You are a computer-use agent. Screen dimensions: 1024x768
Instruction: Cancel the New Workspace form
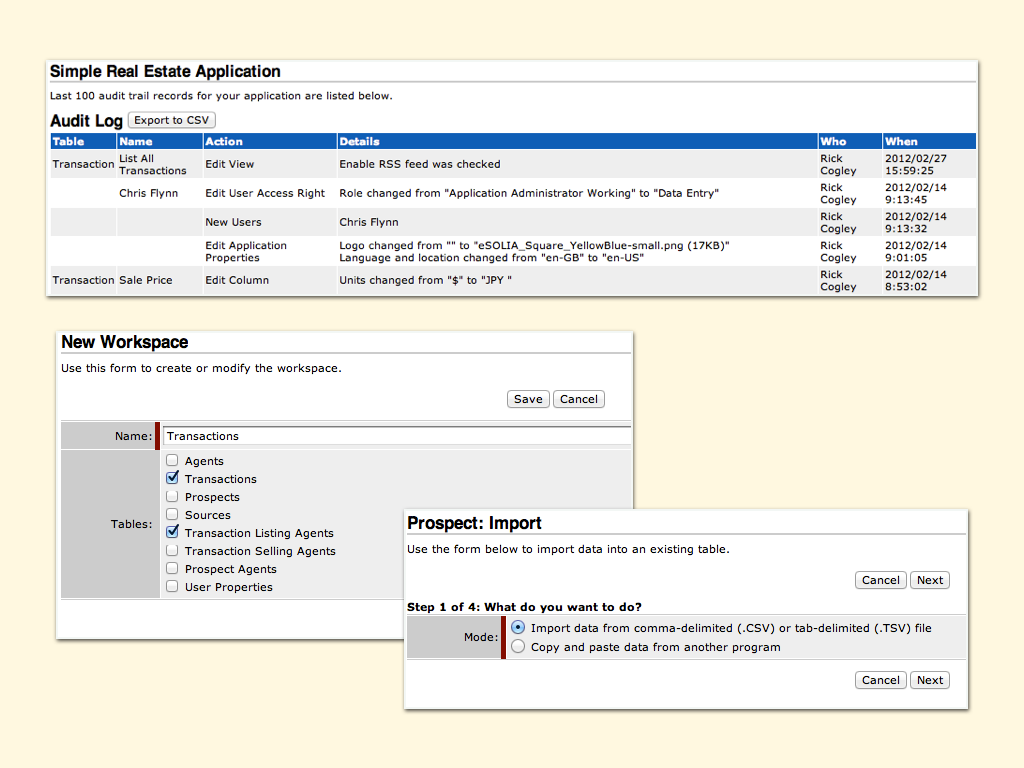tap(578, 399)
